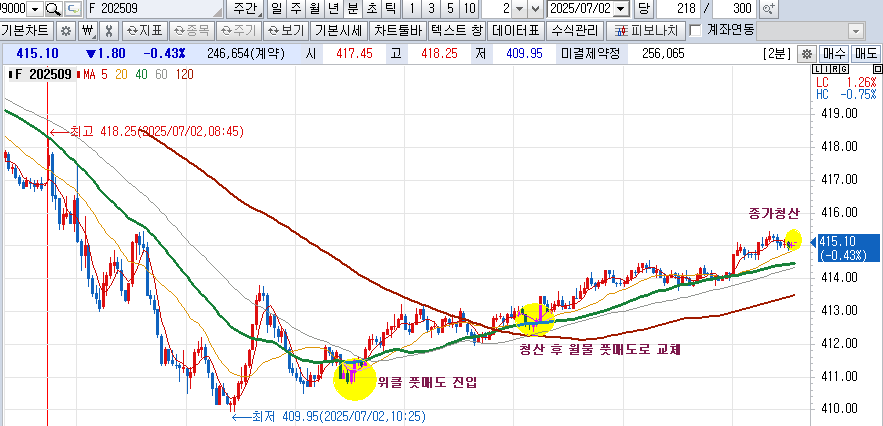The width and height of the screenshot is (883, 426).
Task: Open chart settings gear beside 매수
Action: pyautogui.click(x=808, y=55)
